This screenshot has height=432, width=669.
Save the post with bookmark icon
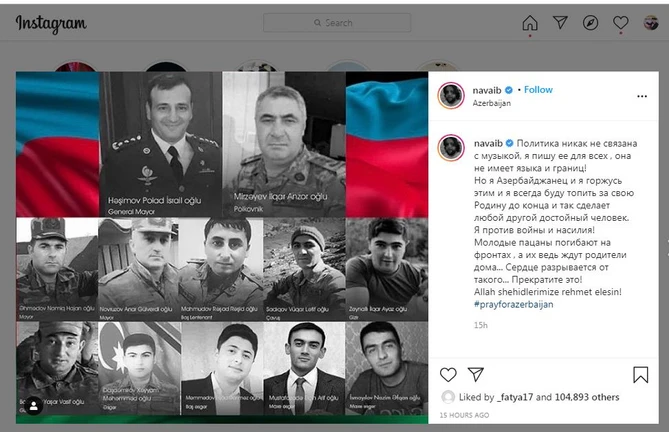click(640, 375)
